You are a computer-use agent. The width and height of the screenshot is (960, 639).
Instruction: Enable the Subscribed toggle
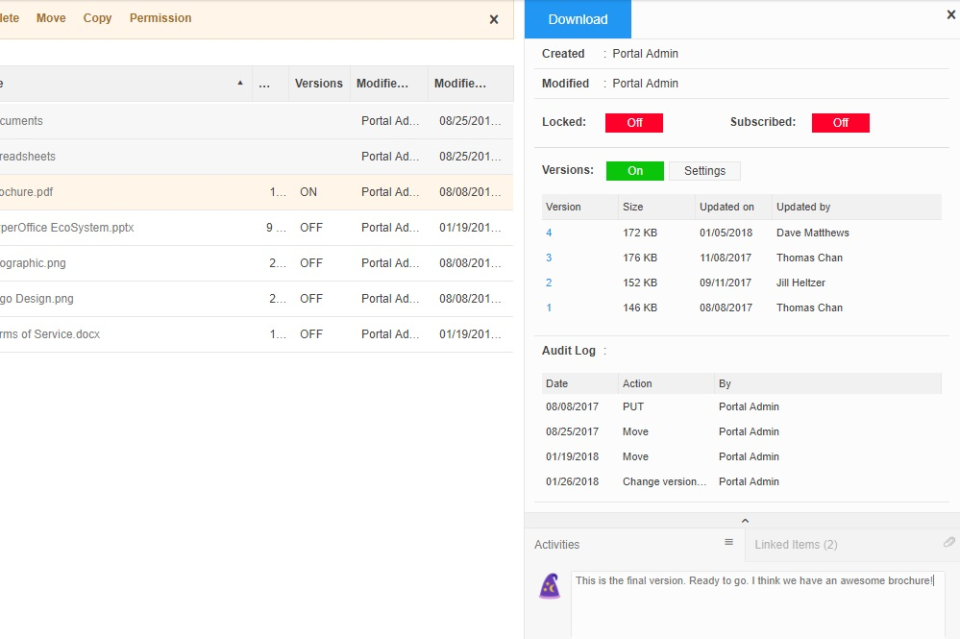click(838, 122)
